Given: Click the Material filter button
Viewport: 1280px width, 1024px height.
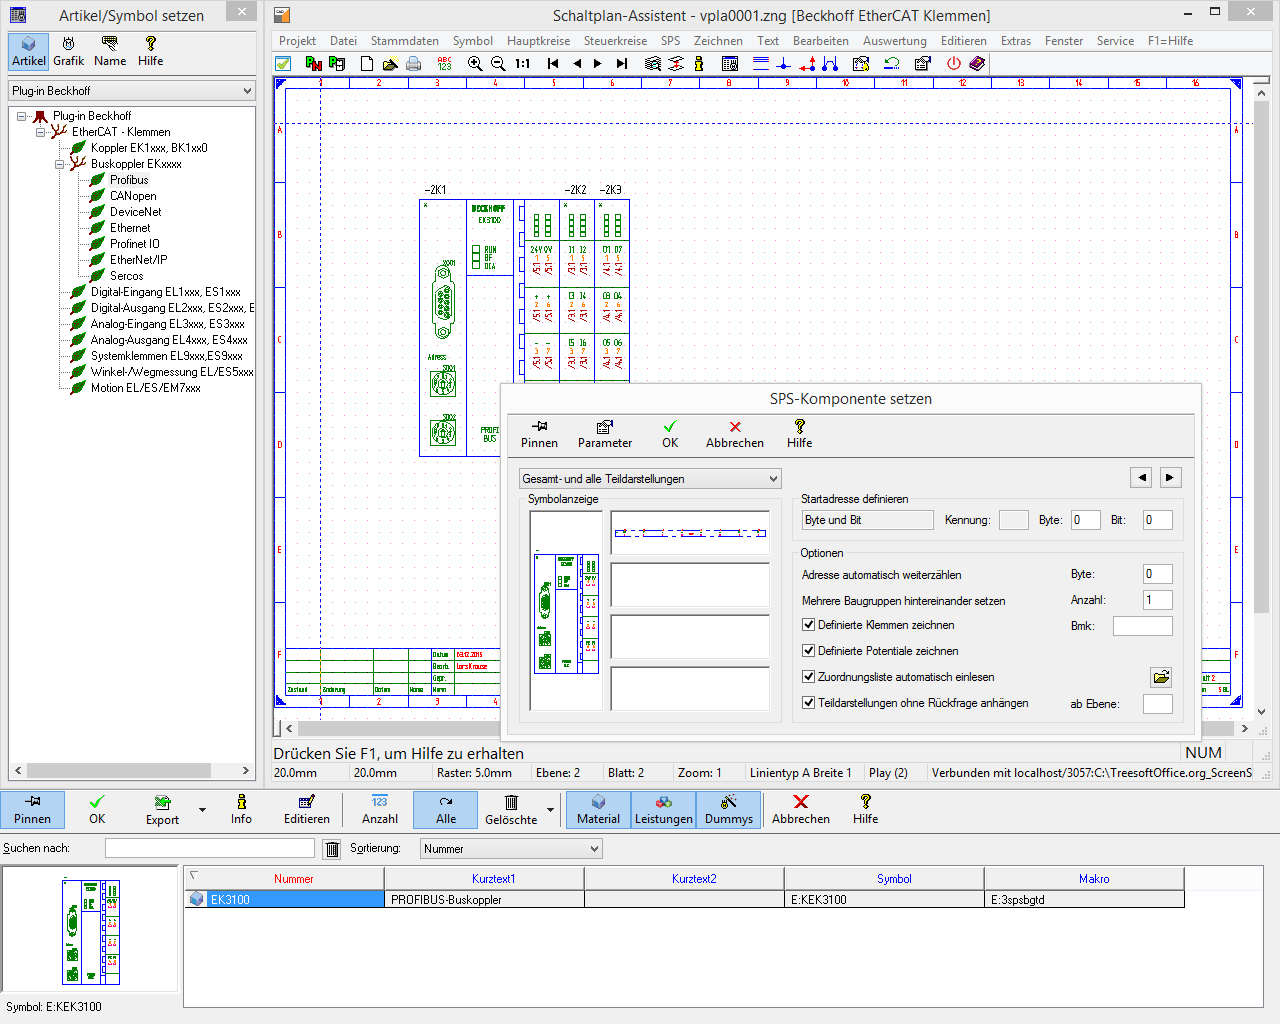Looking at the screenshot, I should pyautogui.click(x=598, y=809).
